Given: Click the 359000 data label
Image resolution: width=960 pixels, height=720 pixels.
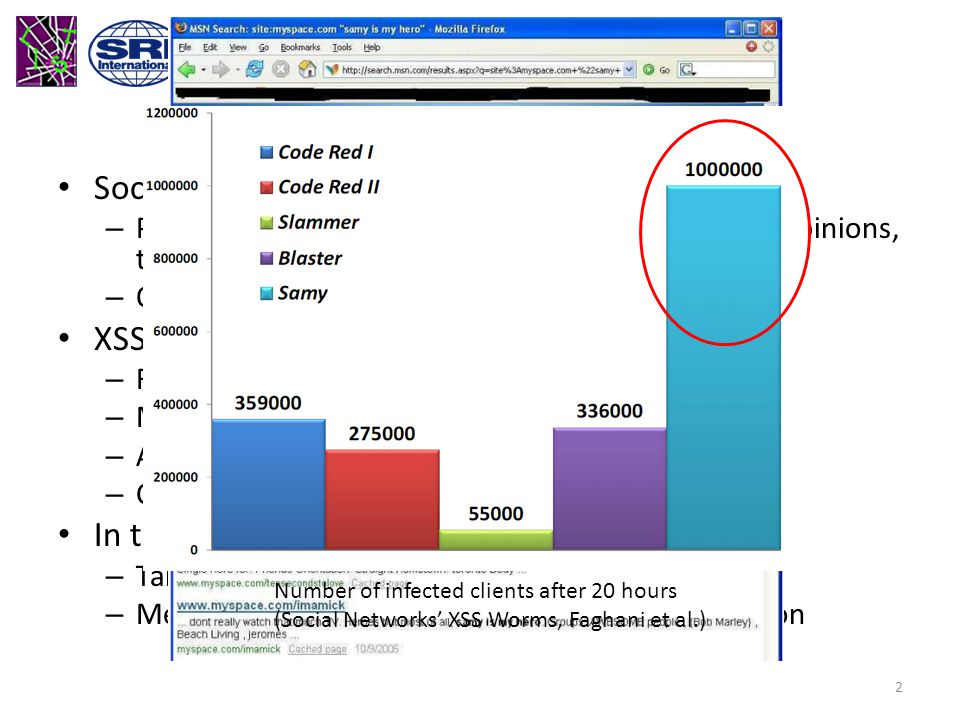Looking at the screenshot, I should pos(268,403).
